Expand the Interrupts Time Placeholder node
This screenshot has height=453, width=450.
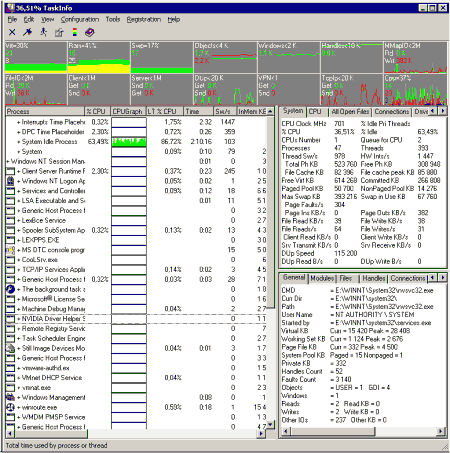click(x=19, y=122)
